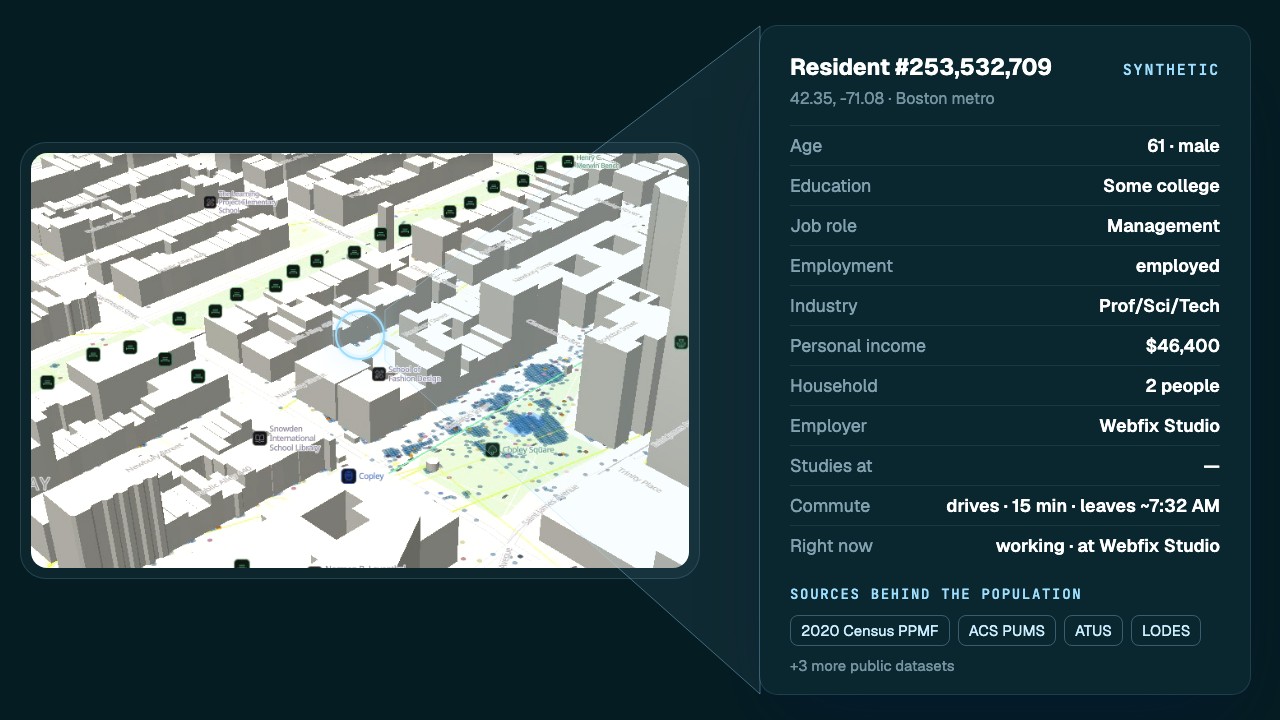Click the Studies at row label
1280x720 pixels.
pyautogui.click(x=831, y=466)
